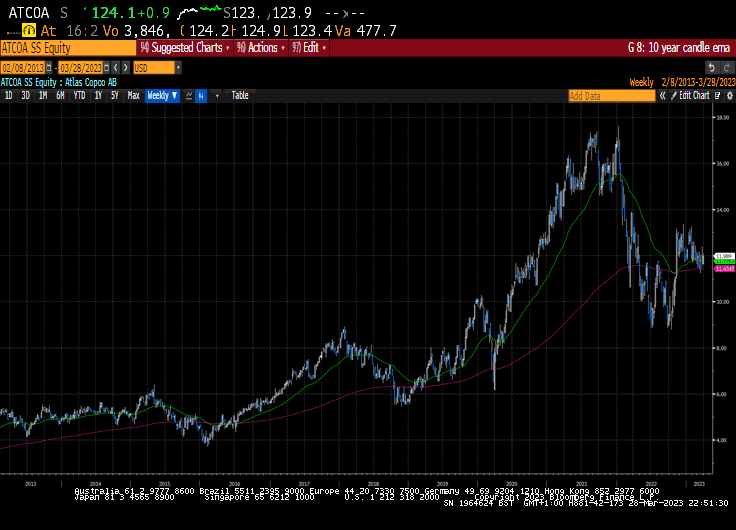Expand the USD currency dropdown arrow
This screenshot has height=530, width=736.
[x=178, y=68]
